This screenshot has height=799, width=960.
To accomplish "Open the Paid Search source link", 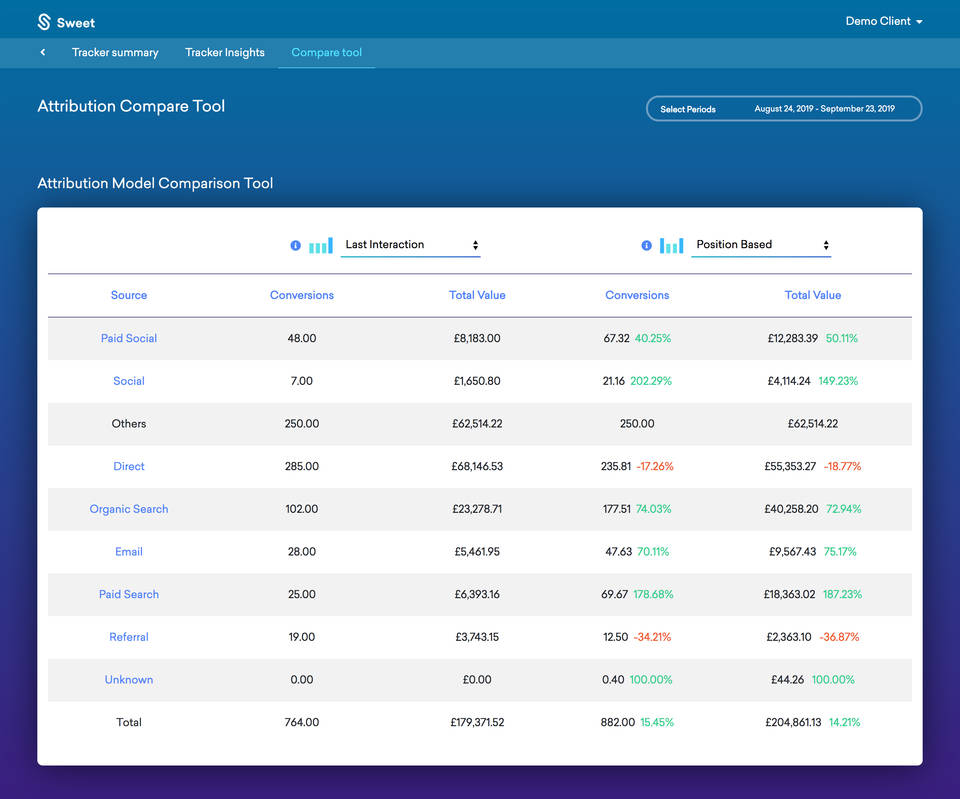I will 129,595.
